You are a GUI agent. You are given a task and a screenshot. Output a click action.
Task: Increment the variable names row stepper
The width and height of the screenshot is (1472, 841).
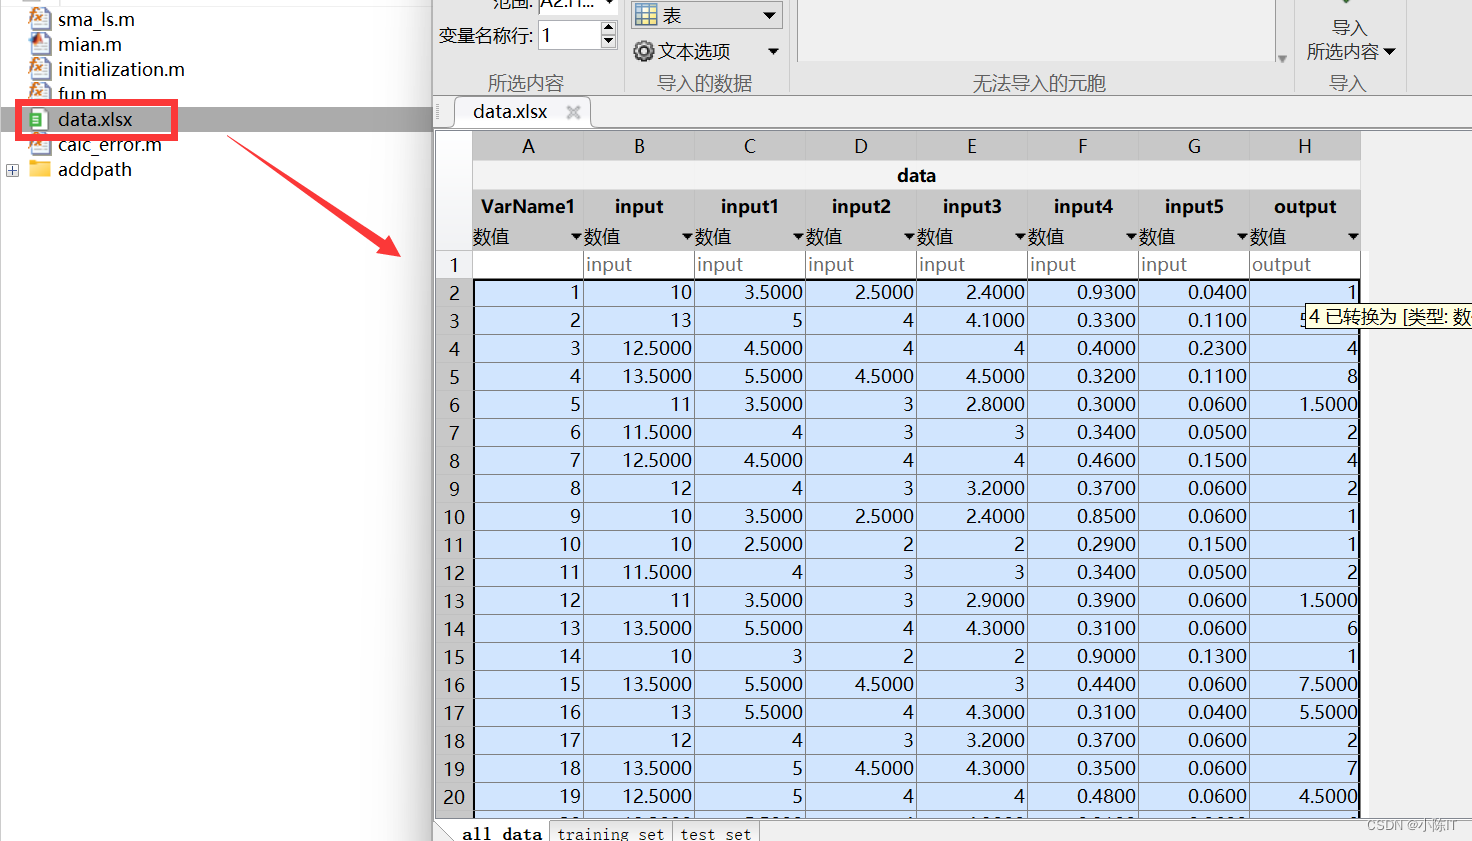tap(609, 28)
